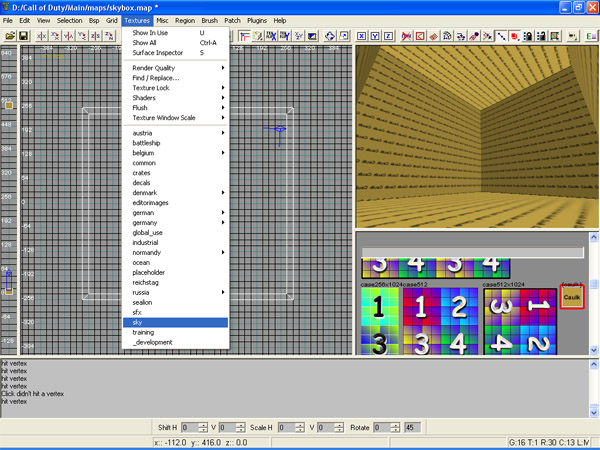The height and width of the screenshot is (450, 600).
Task: Click the Shift H spinner arrows
Action: [x=203, y=427]
